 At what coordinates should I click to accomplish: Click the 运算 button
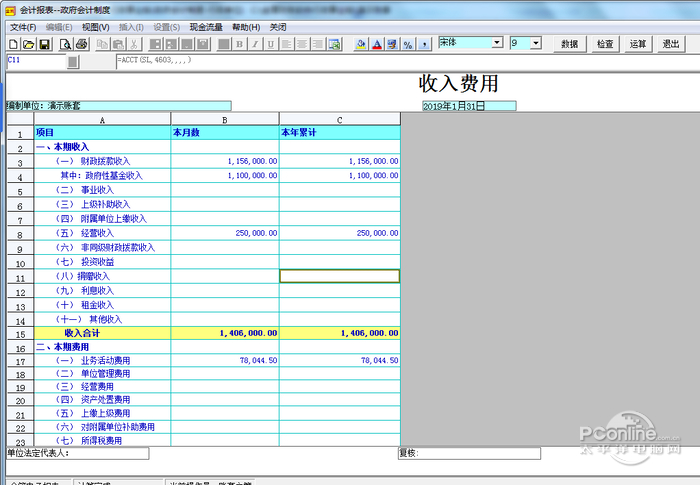pyautogui.click(x=638, y=44)
